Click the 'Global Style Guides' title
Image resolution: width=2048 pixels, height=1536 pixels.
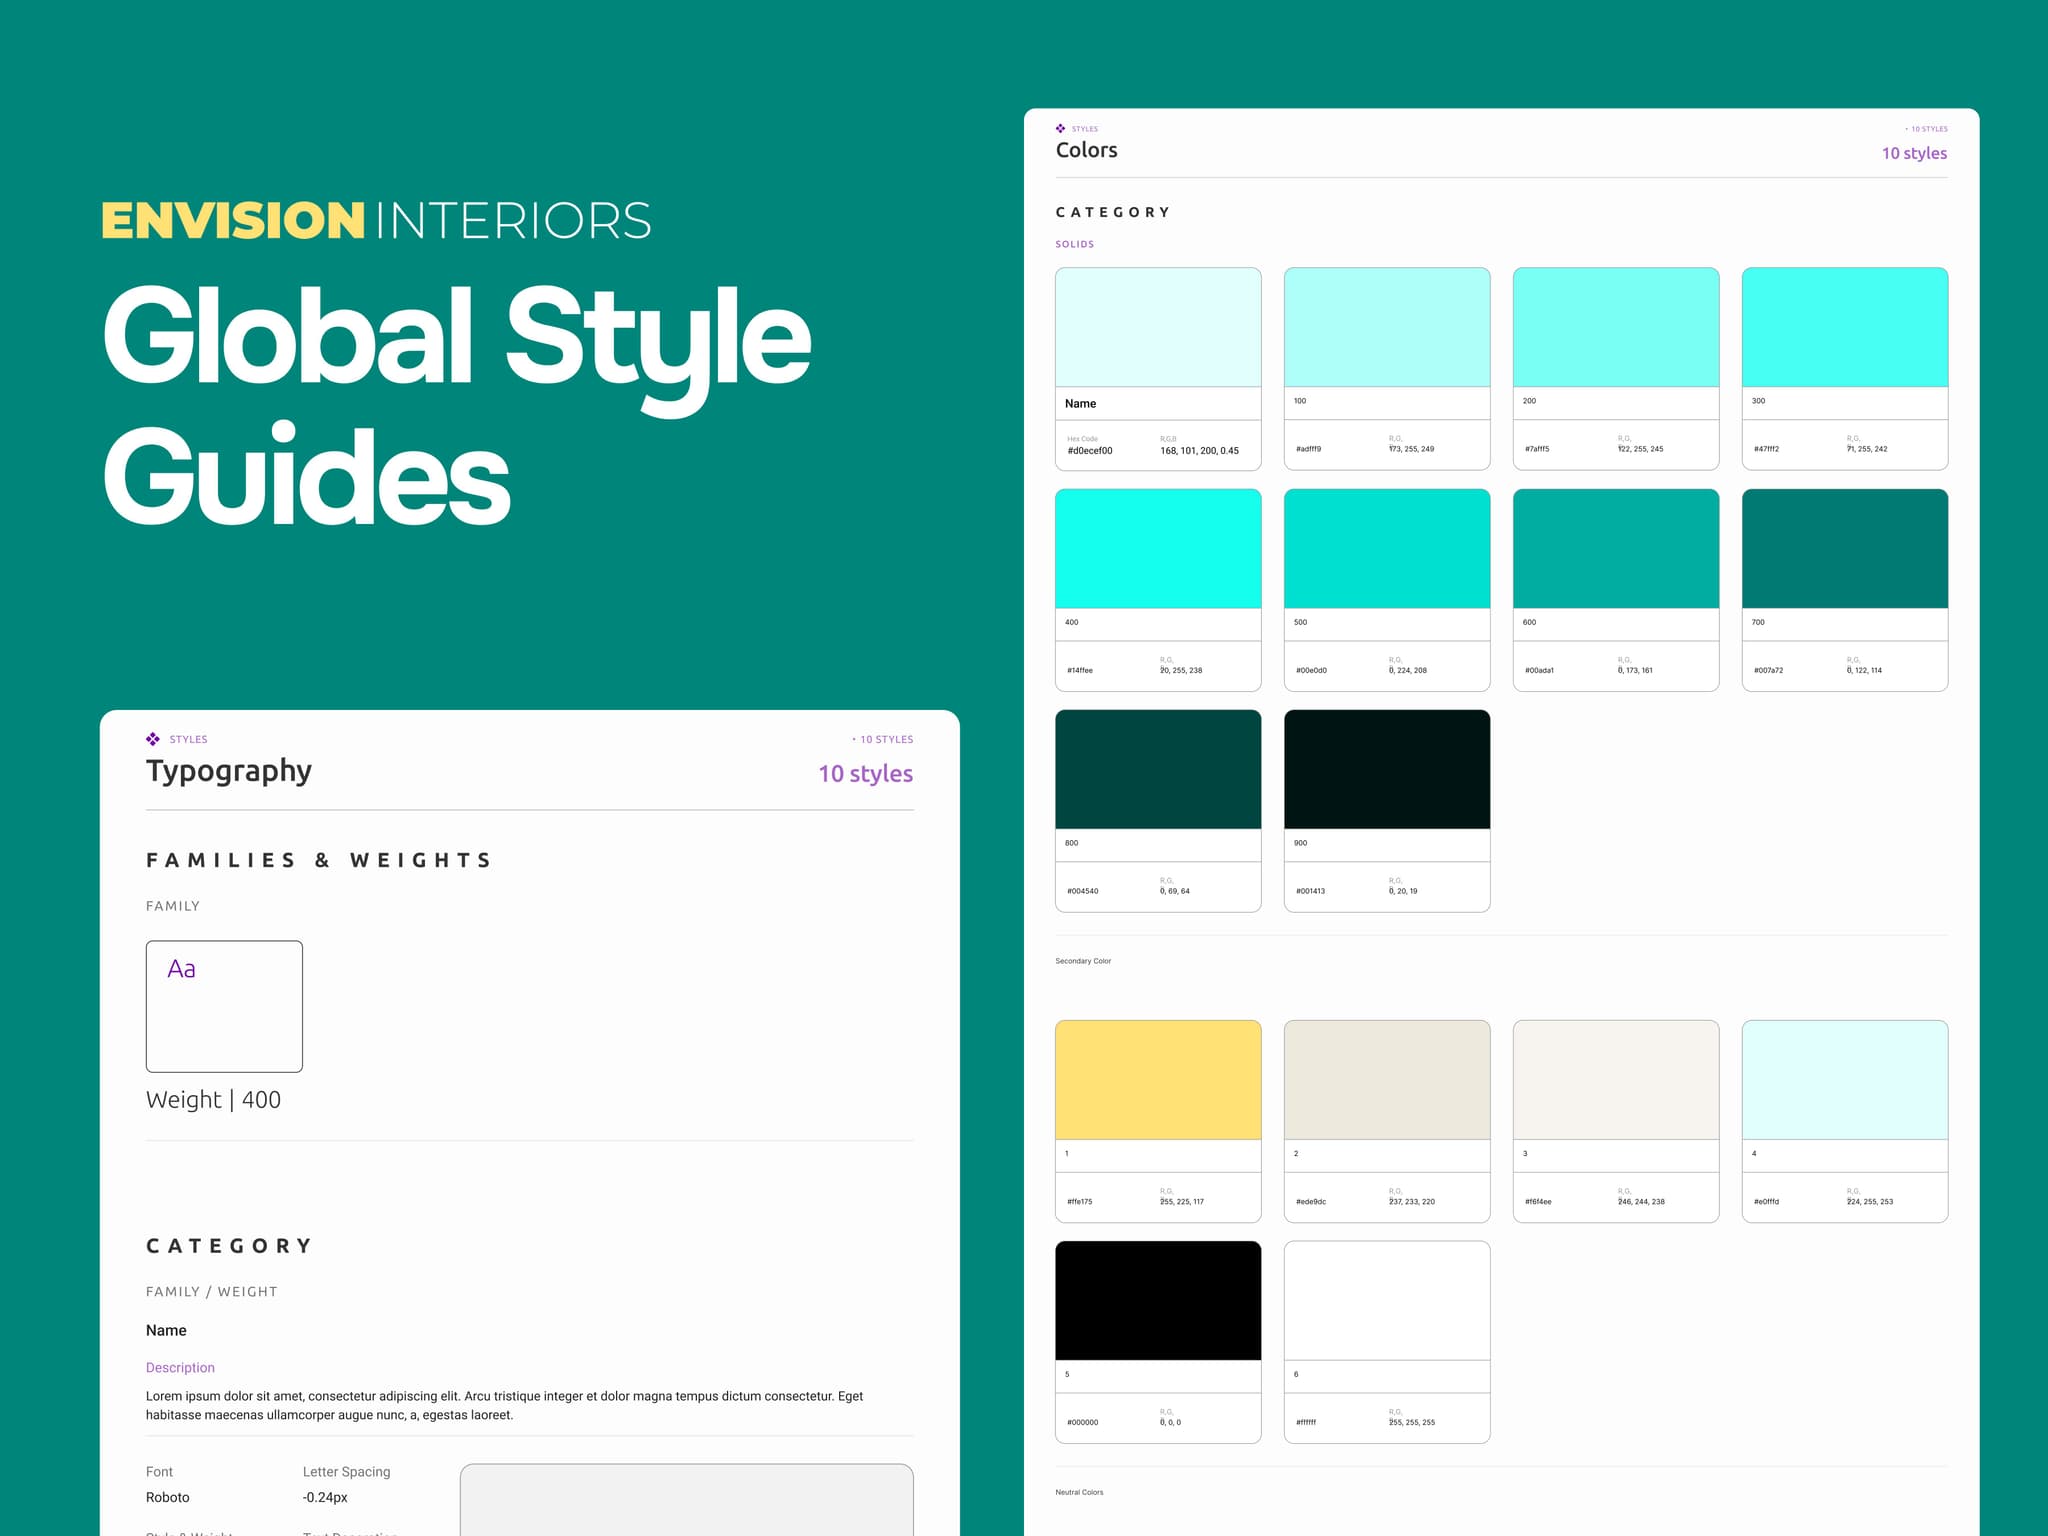[x=456, y=405]
